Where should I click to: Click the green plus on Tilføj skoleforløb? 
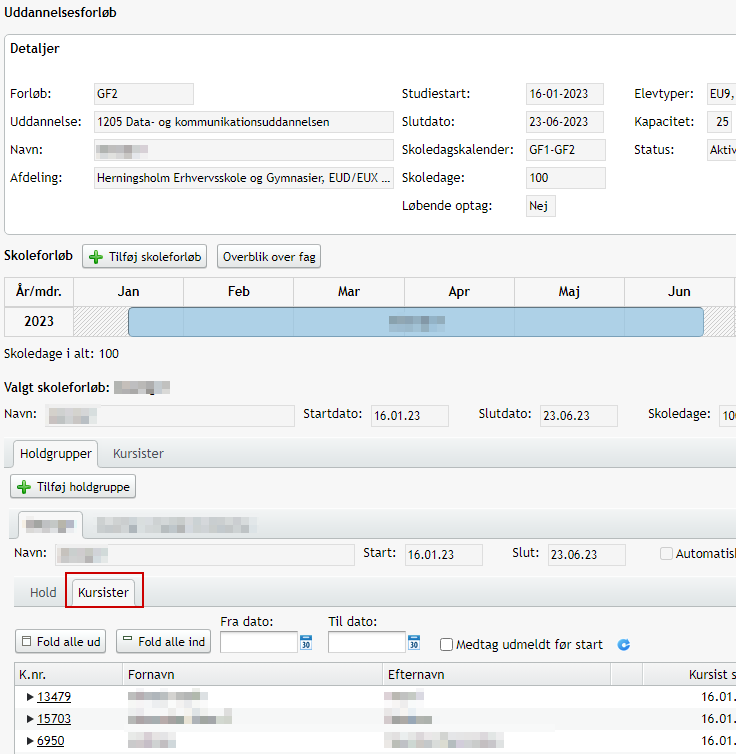pyautogui.click(x=96, y=257)
